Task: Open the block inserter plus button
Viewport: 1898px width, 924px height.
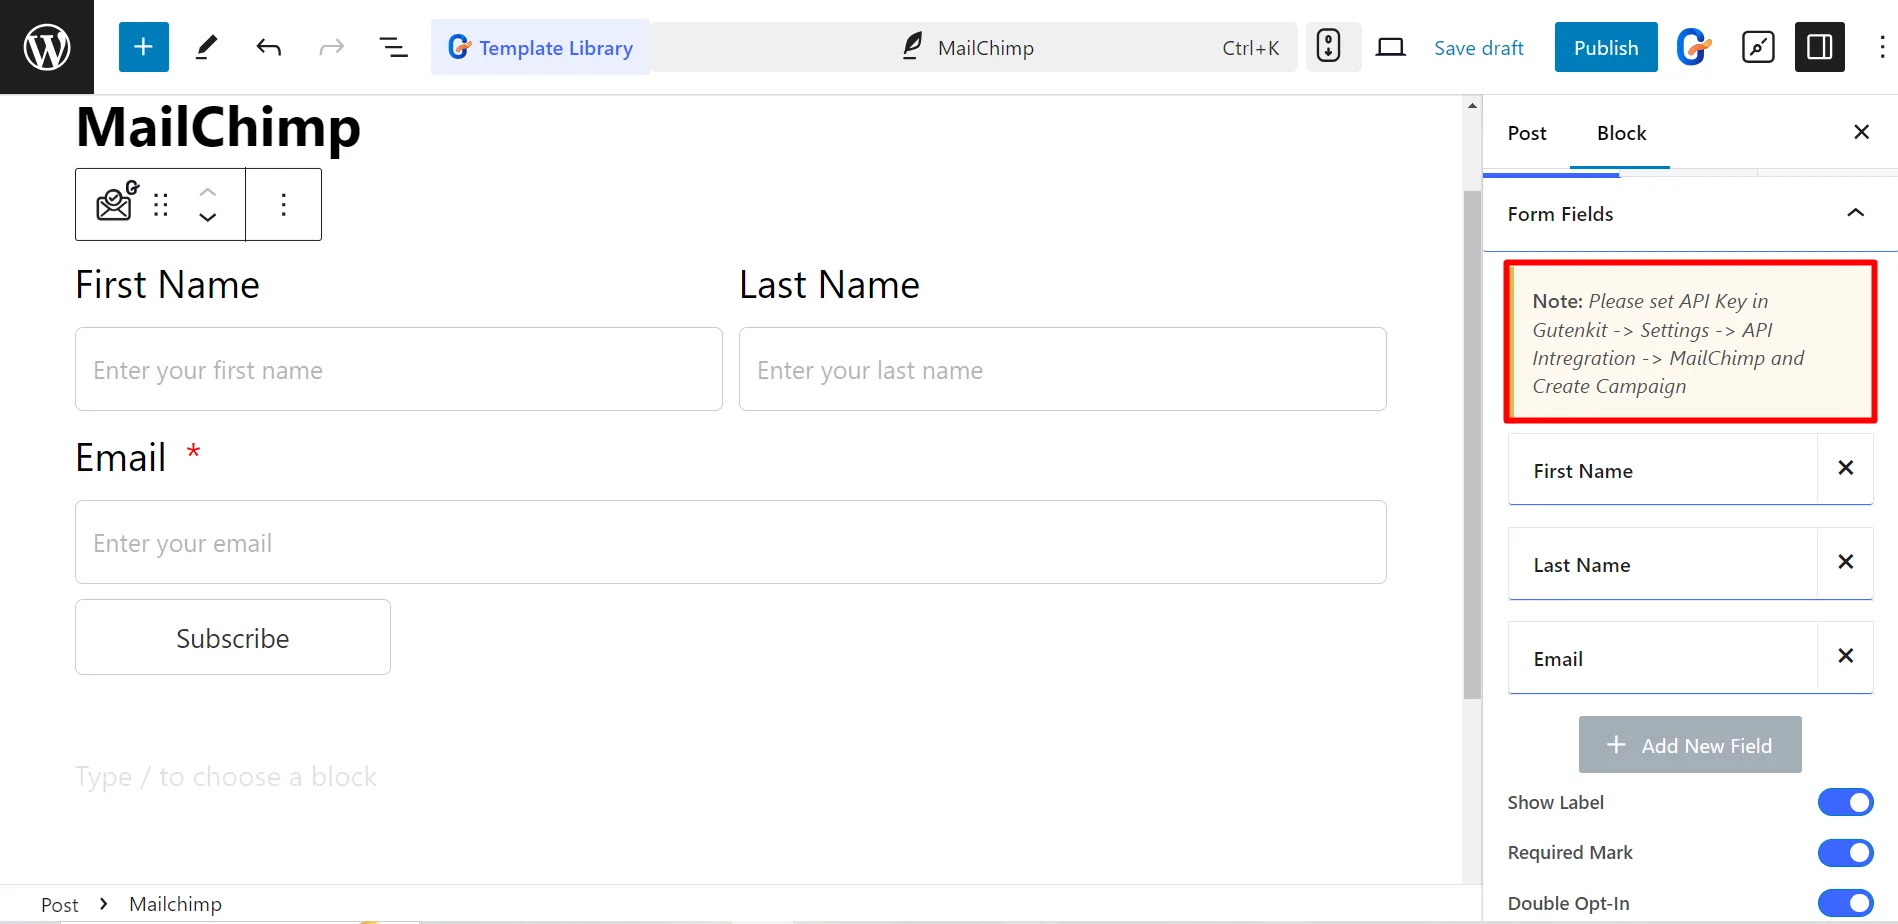Action: tap(144, 47)
